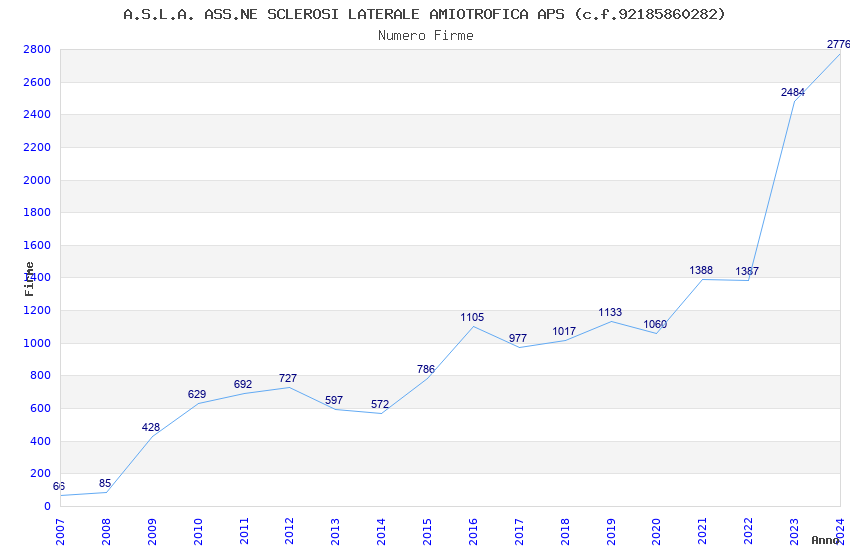Select data label 1105
The image size is (850, 550).
(x=472, y=317)
